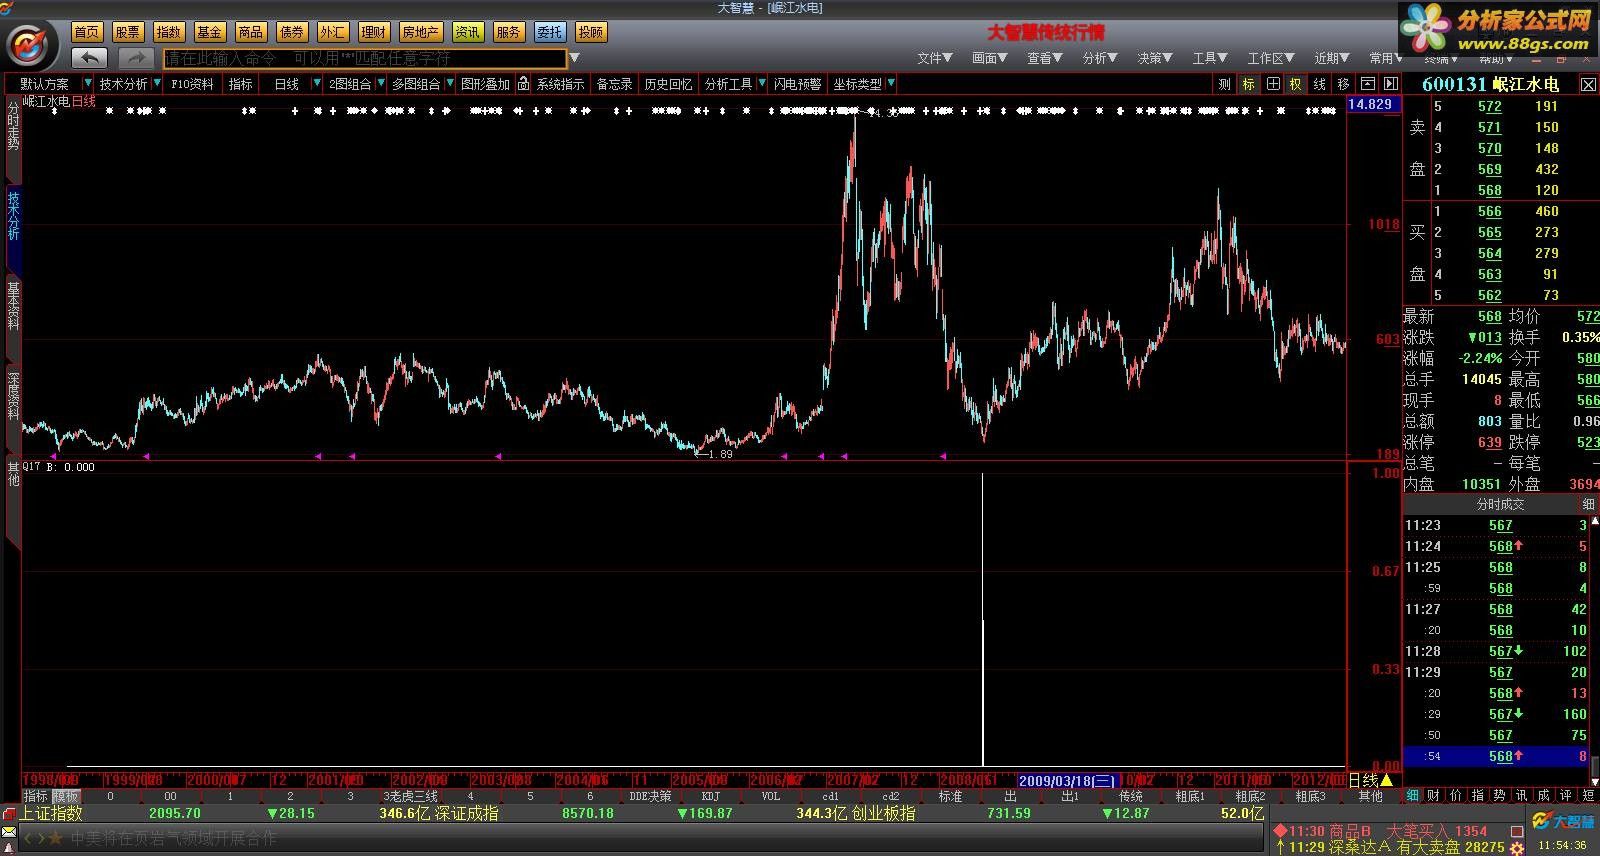Click the 基金 funds button

[210, 32]
